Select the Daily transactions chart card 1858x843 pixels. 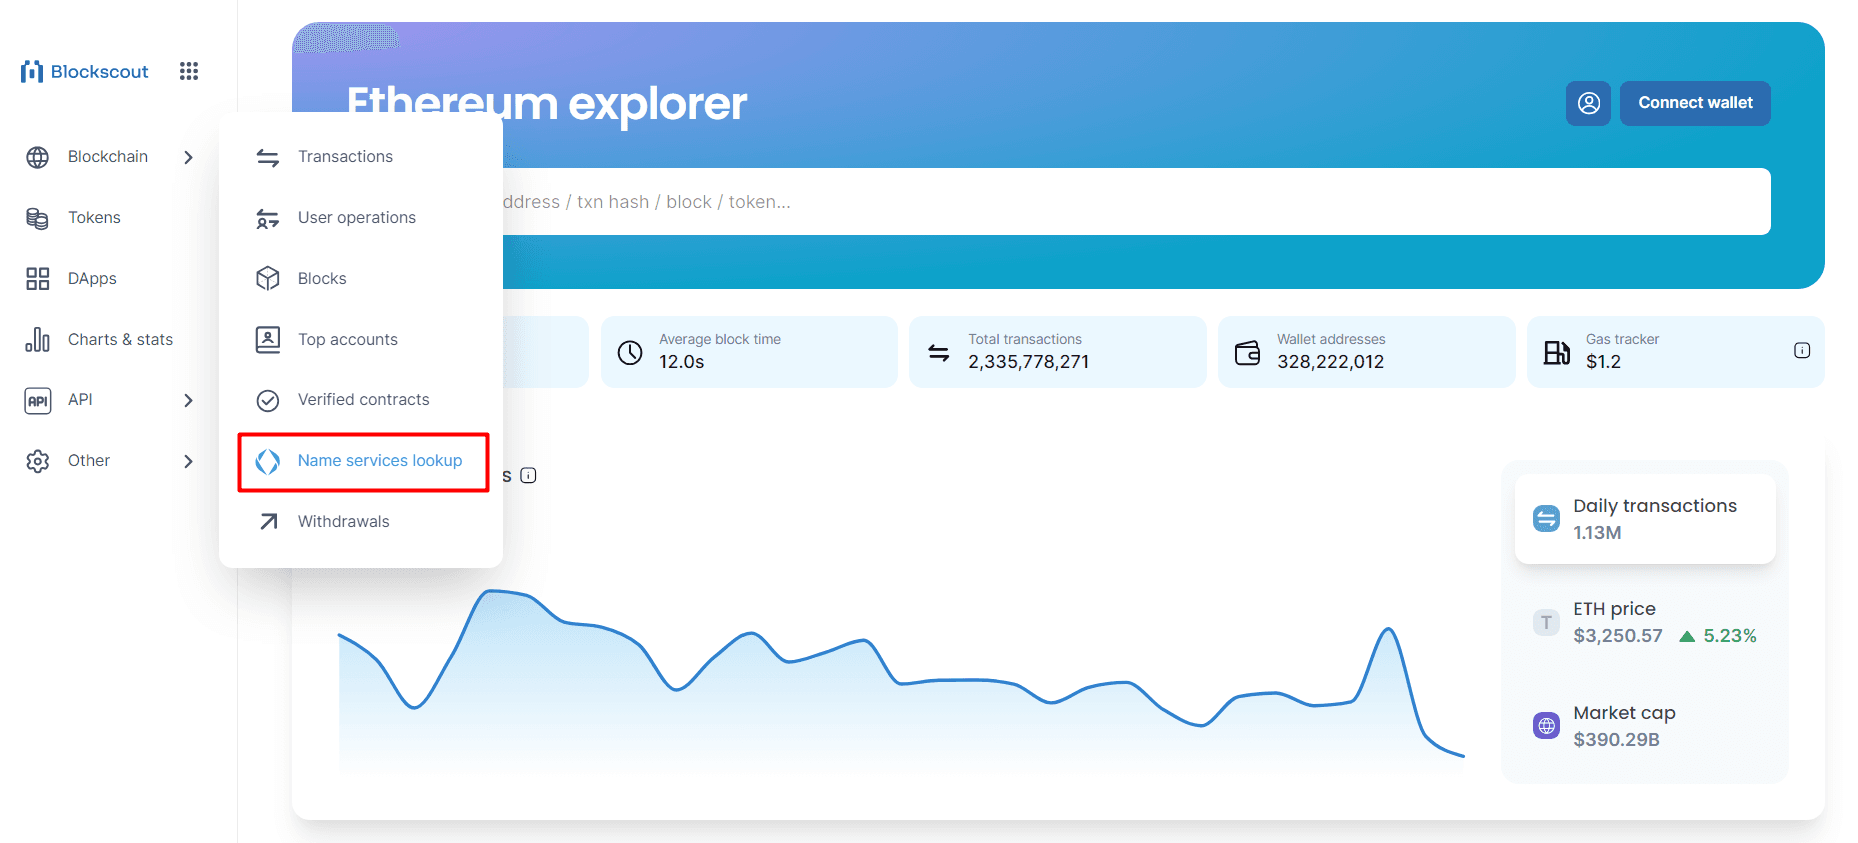click(1645, 519)
